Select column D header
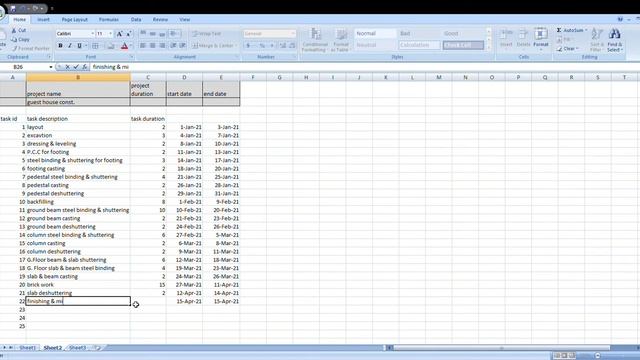This screenshot has height=360, width=640. (x=184, y=77)
